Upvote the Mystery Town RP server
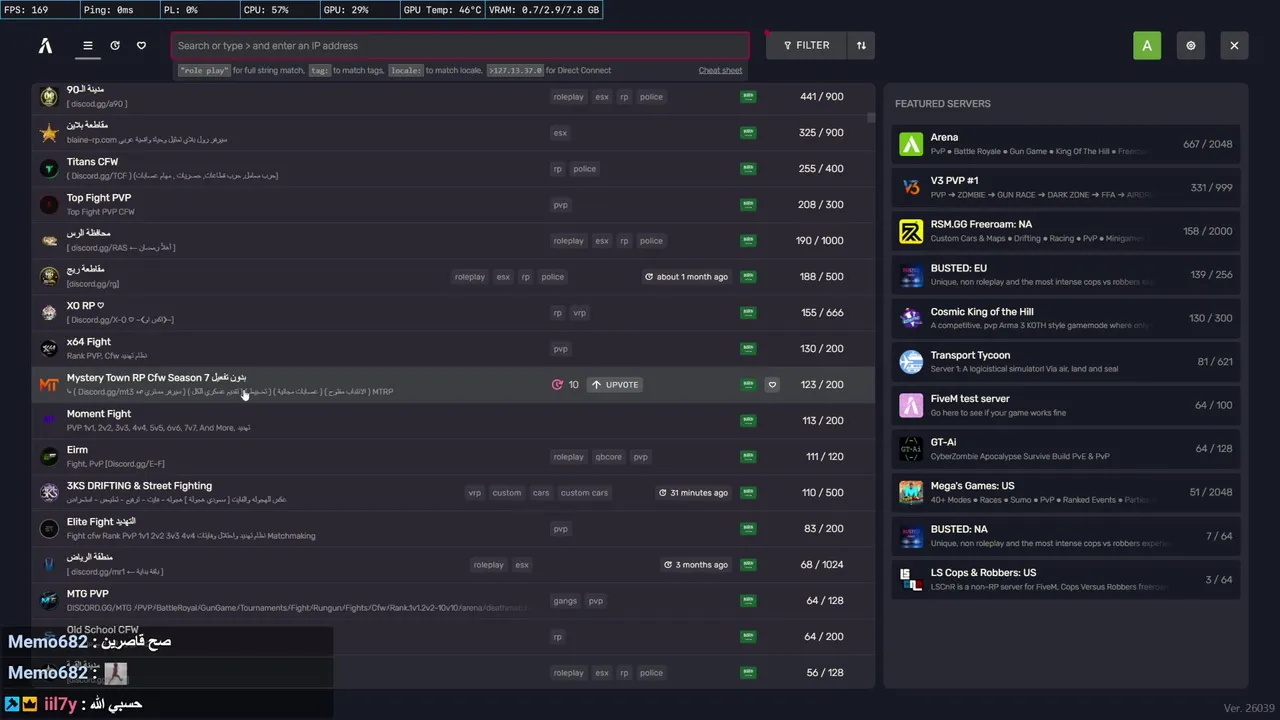This screenshot has width=1280, height=720. pyautogui.click(x=614, y=384)
